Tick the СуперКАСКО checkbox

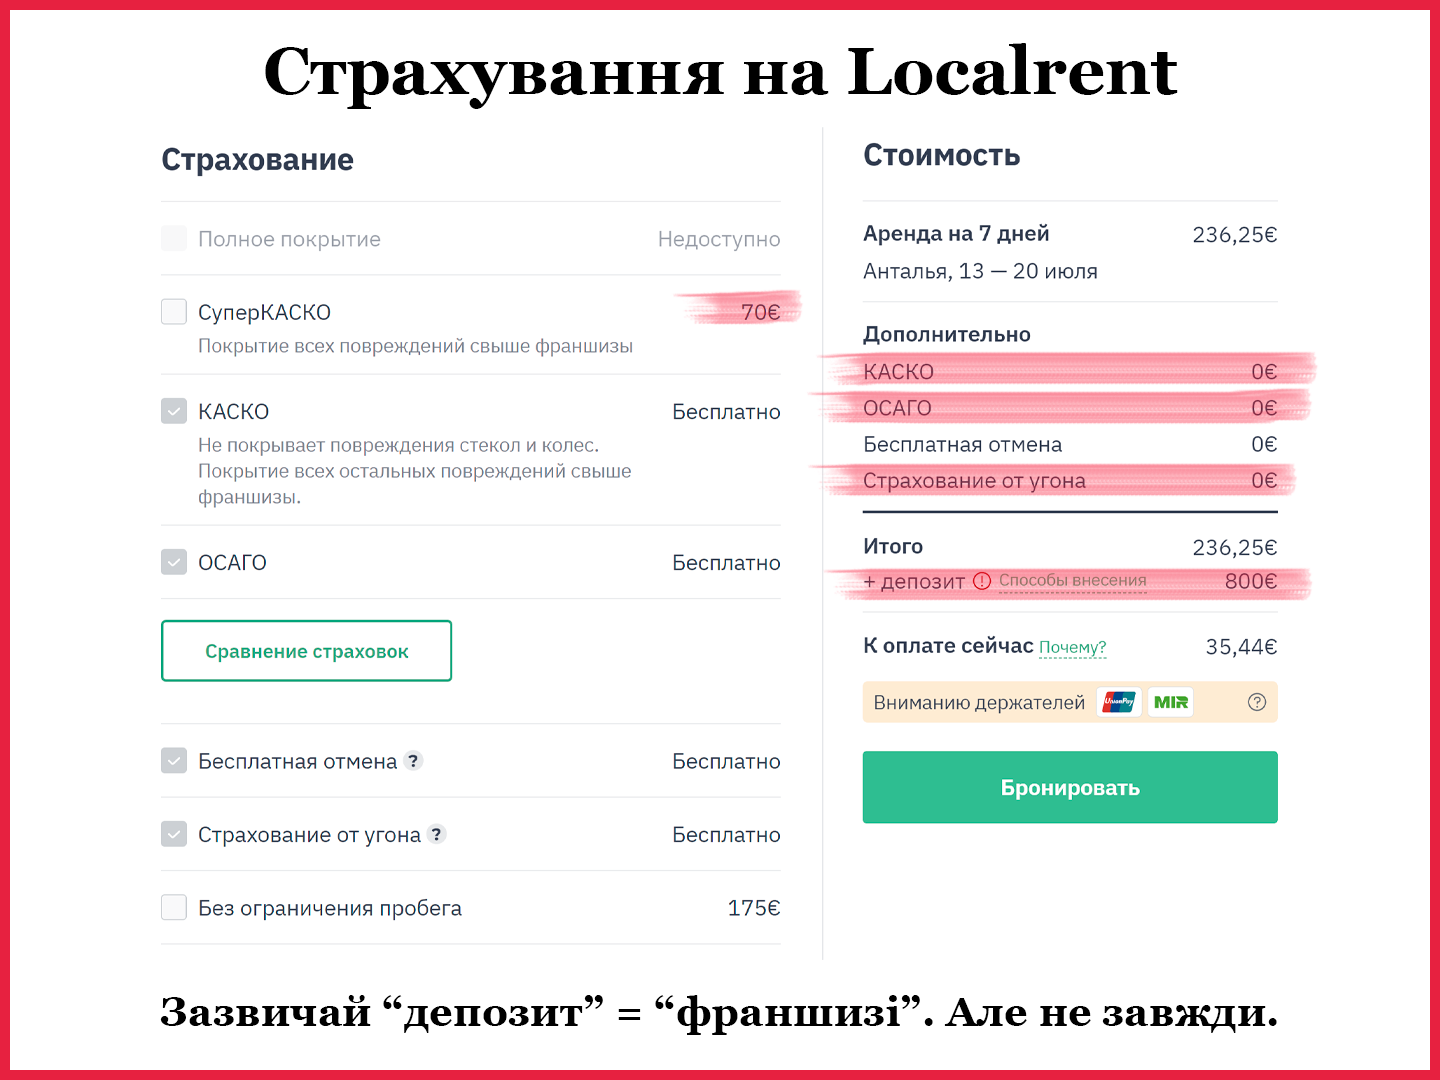[174, 312]
